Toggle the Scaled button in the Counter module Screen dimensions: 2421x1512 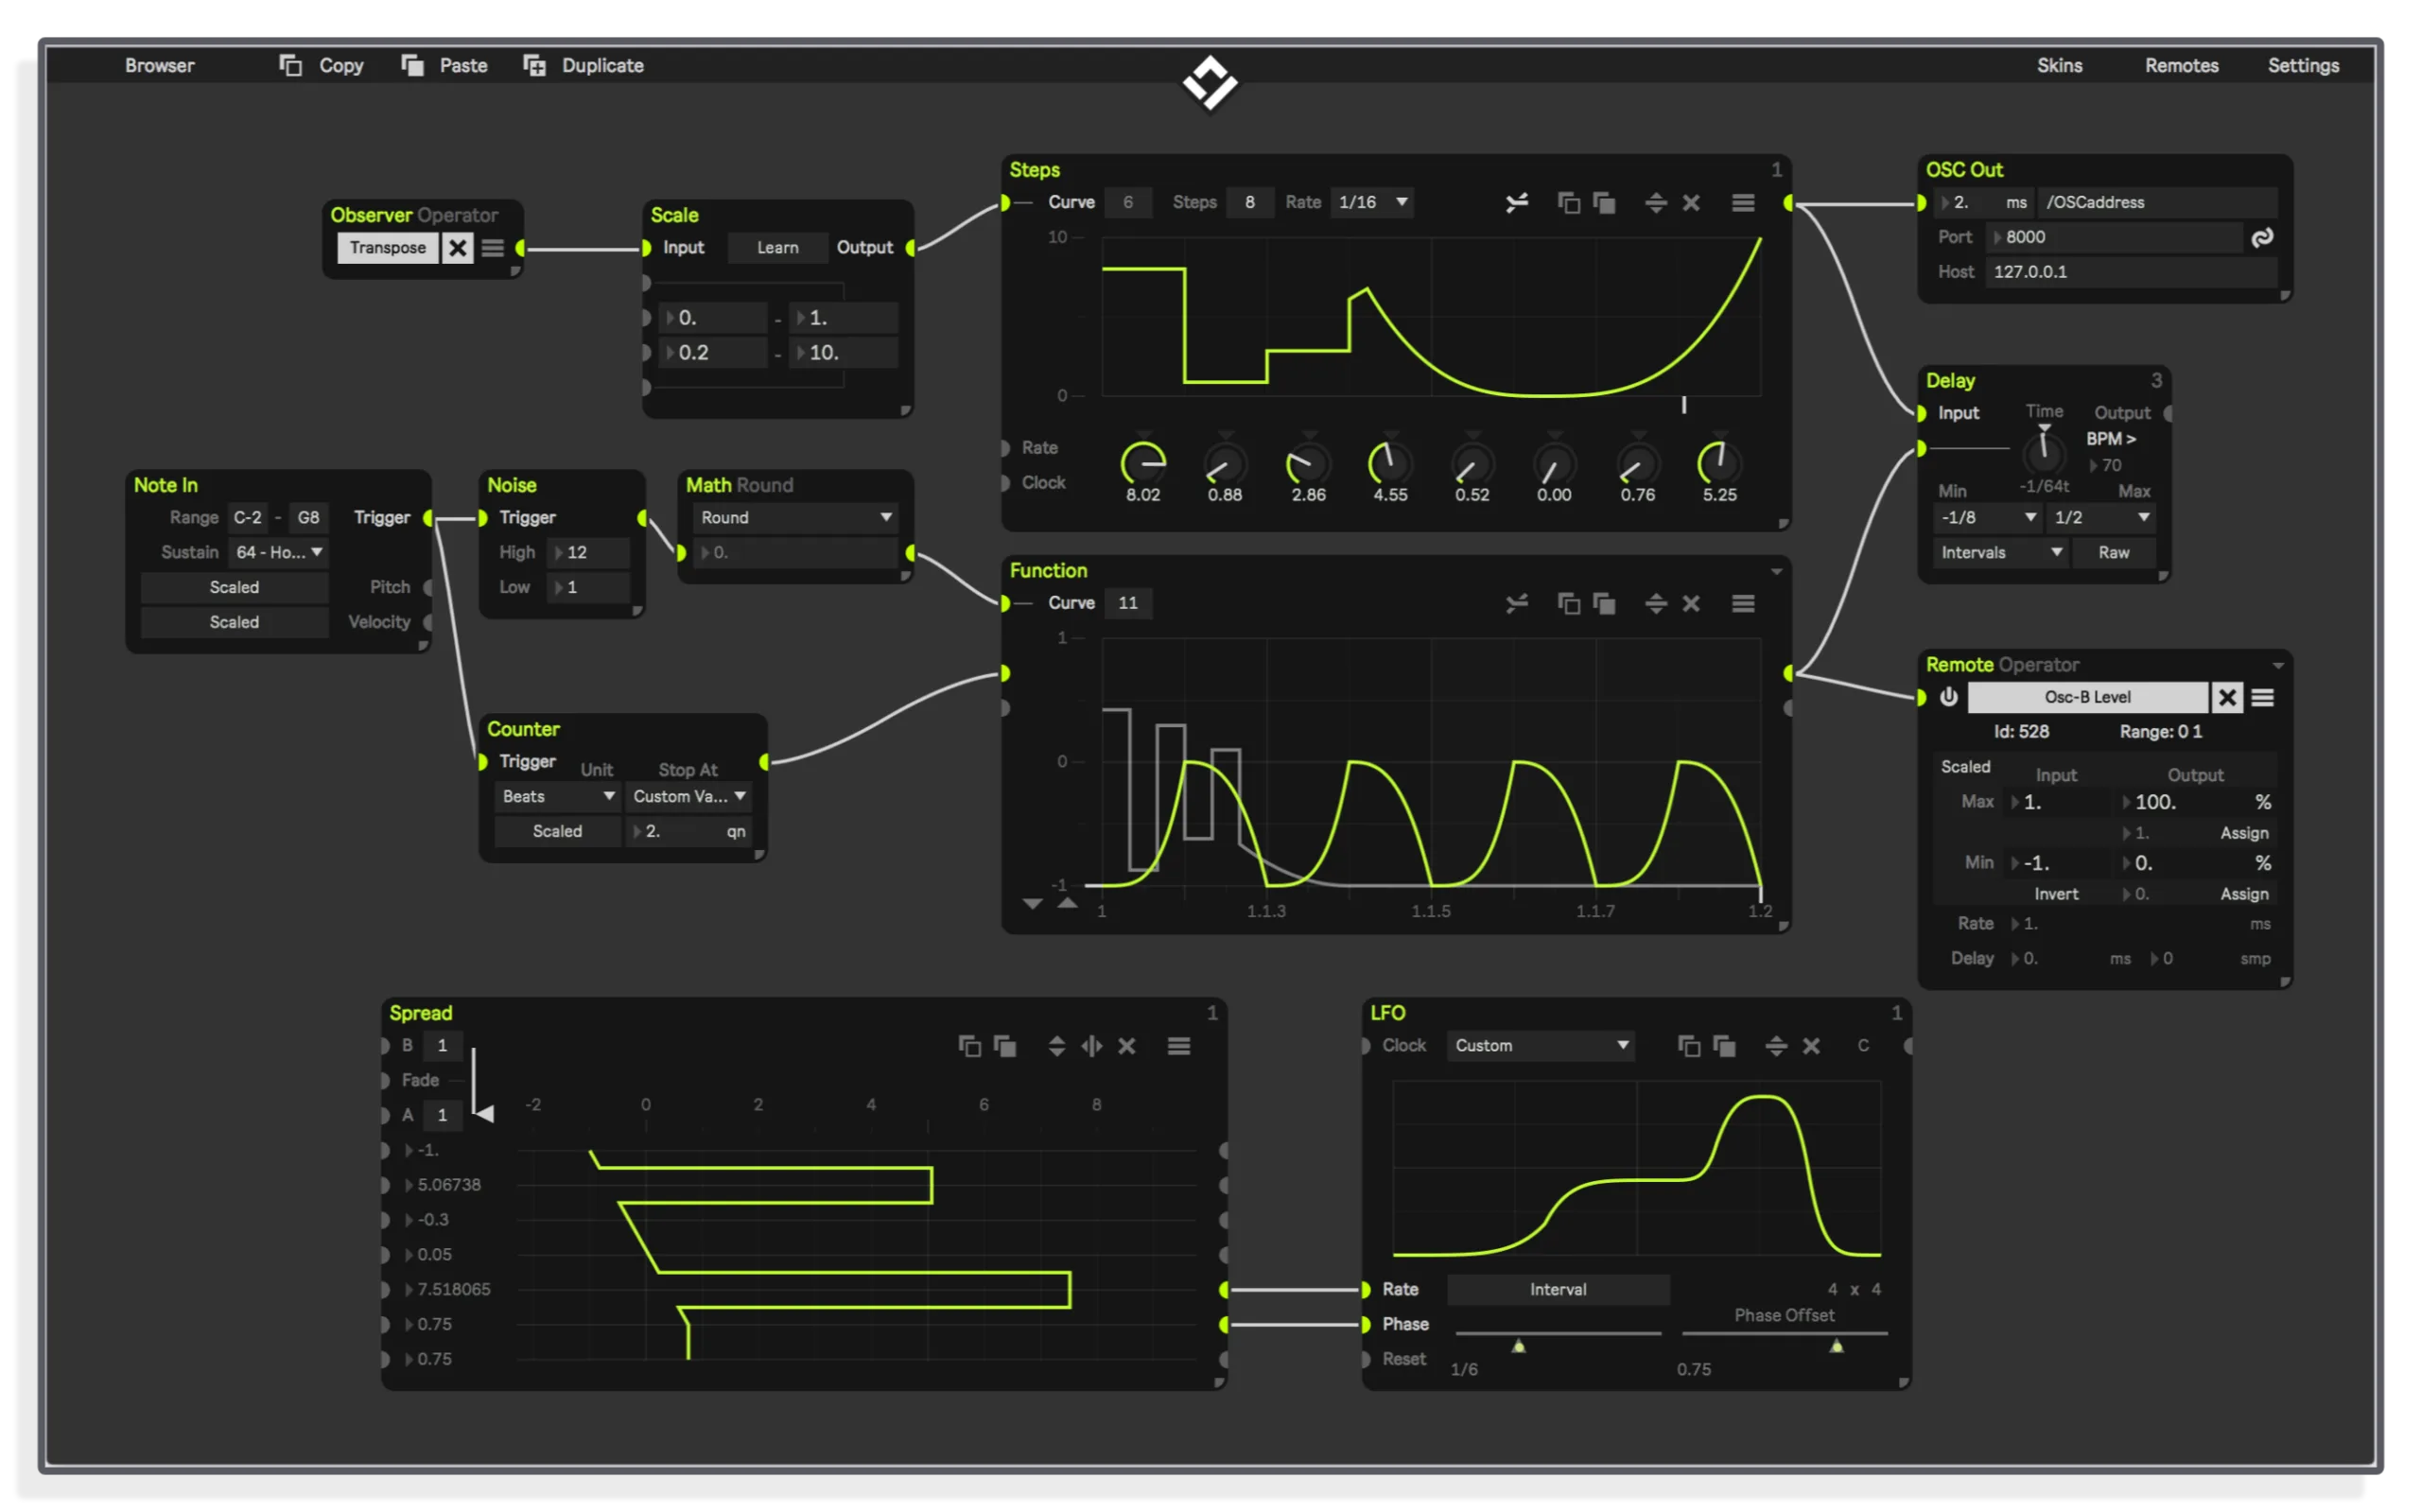click(x=557, y=831)
